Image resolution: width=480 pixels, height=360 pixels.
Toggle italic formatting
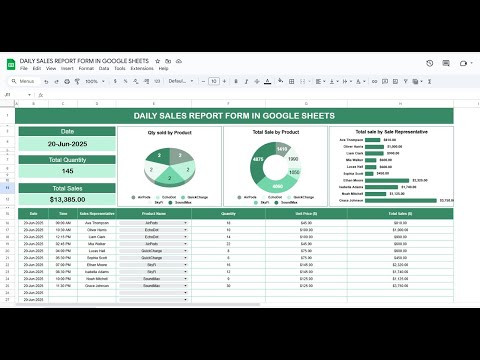point(246,81)
